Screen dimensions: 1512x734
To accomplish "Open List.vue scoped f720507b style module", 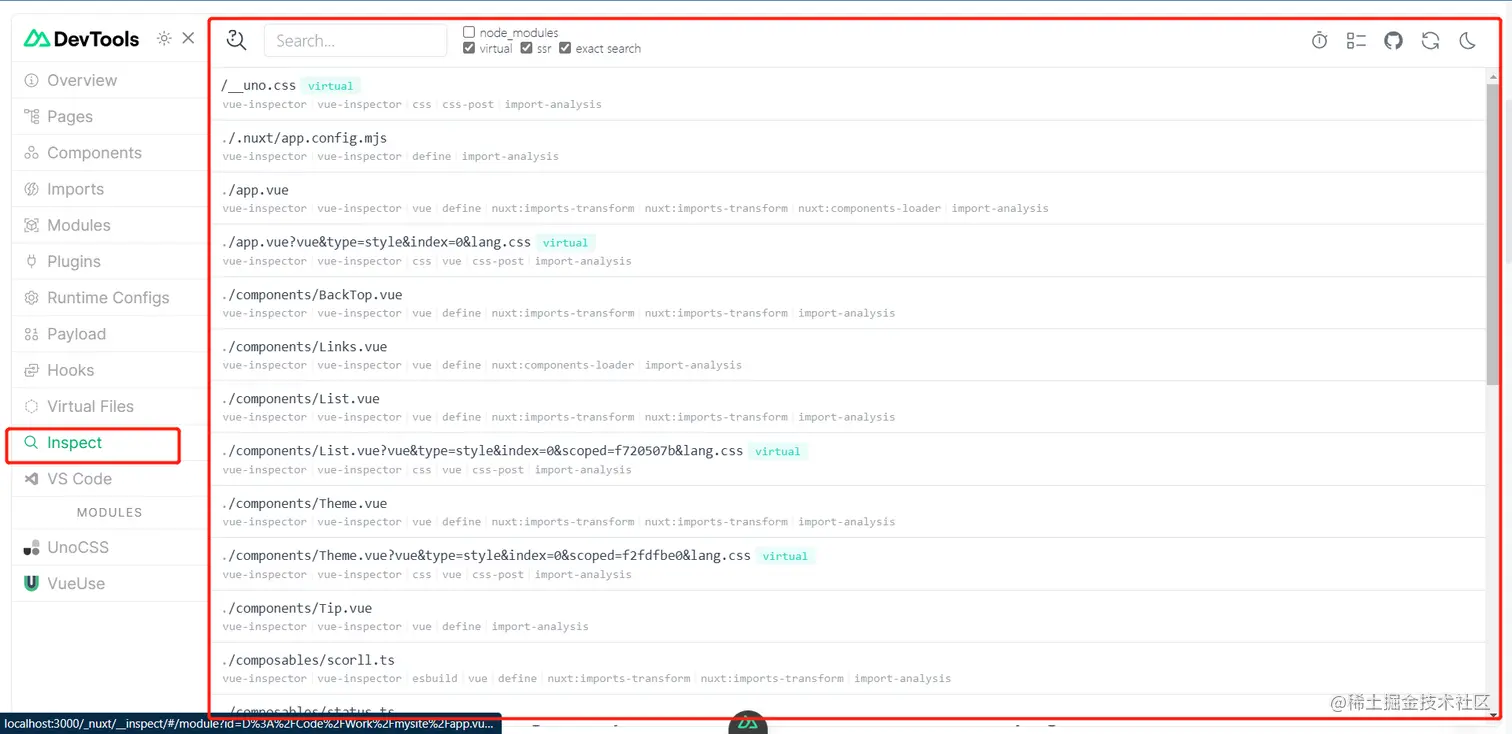I will point(849,459).
